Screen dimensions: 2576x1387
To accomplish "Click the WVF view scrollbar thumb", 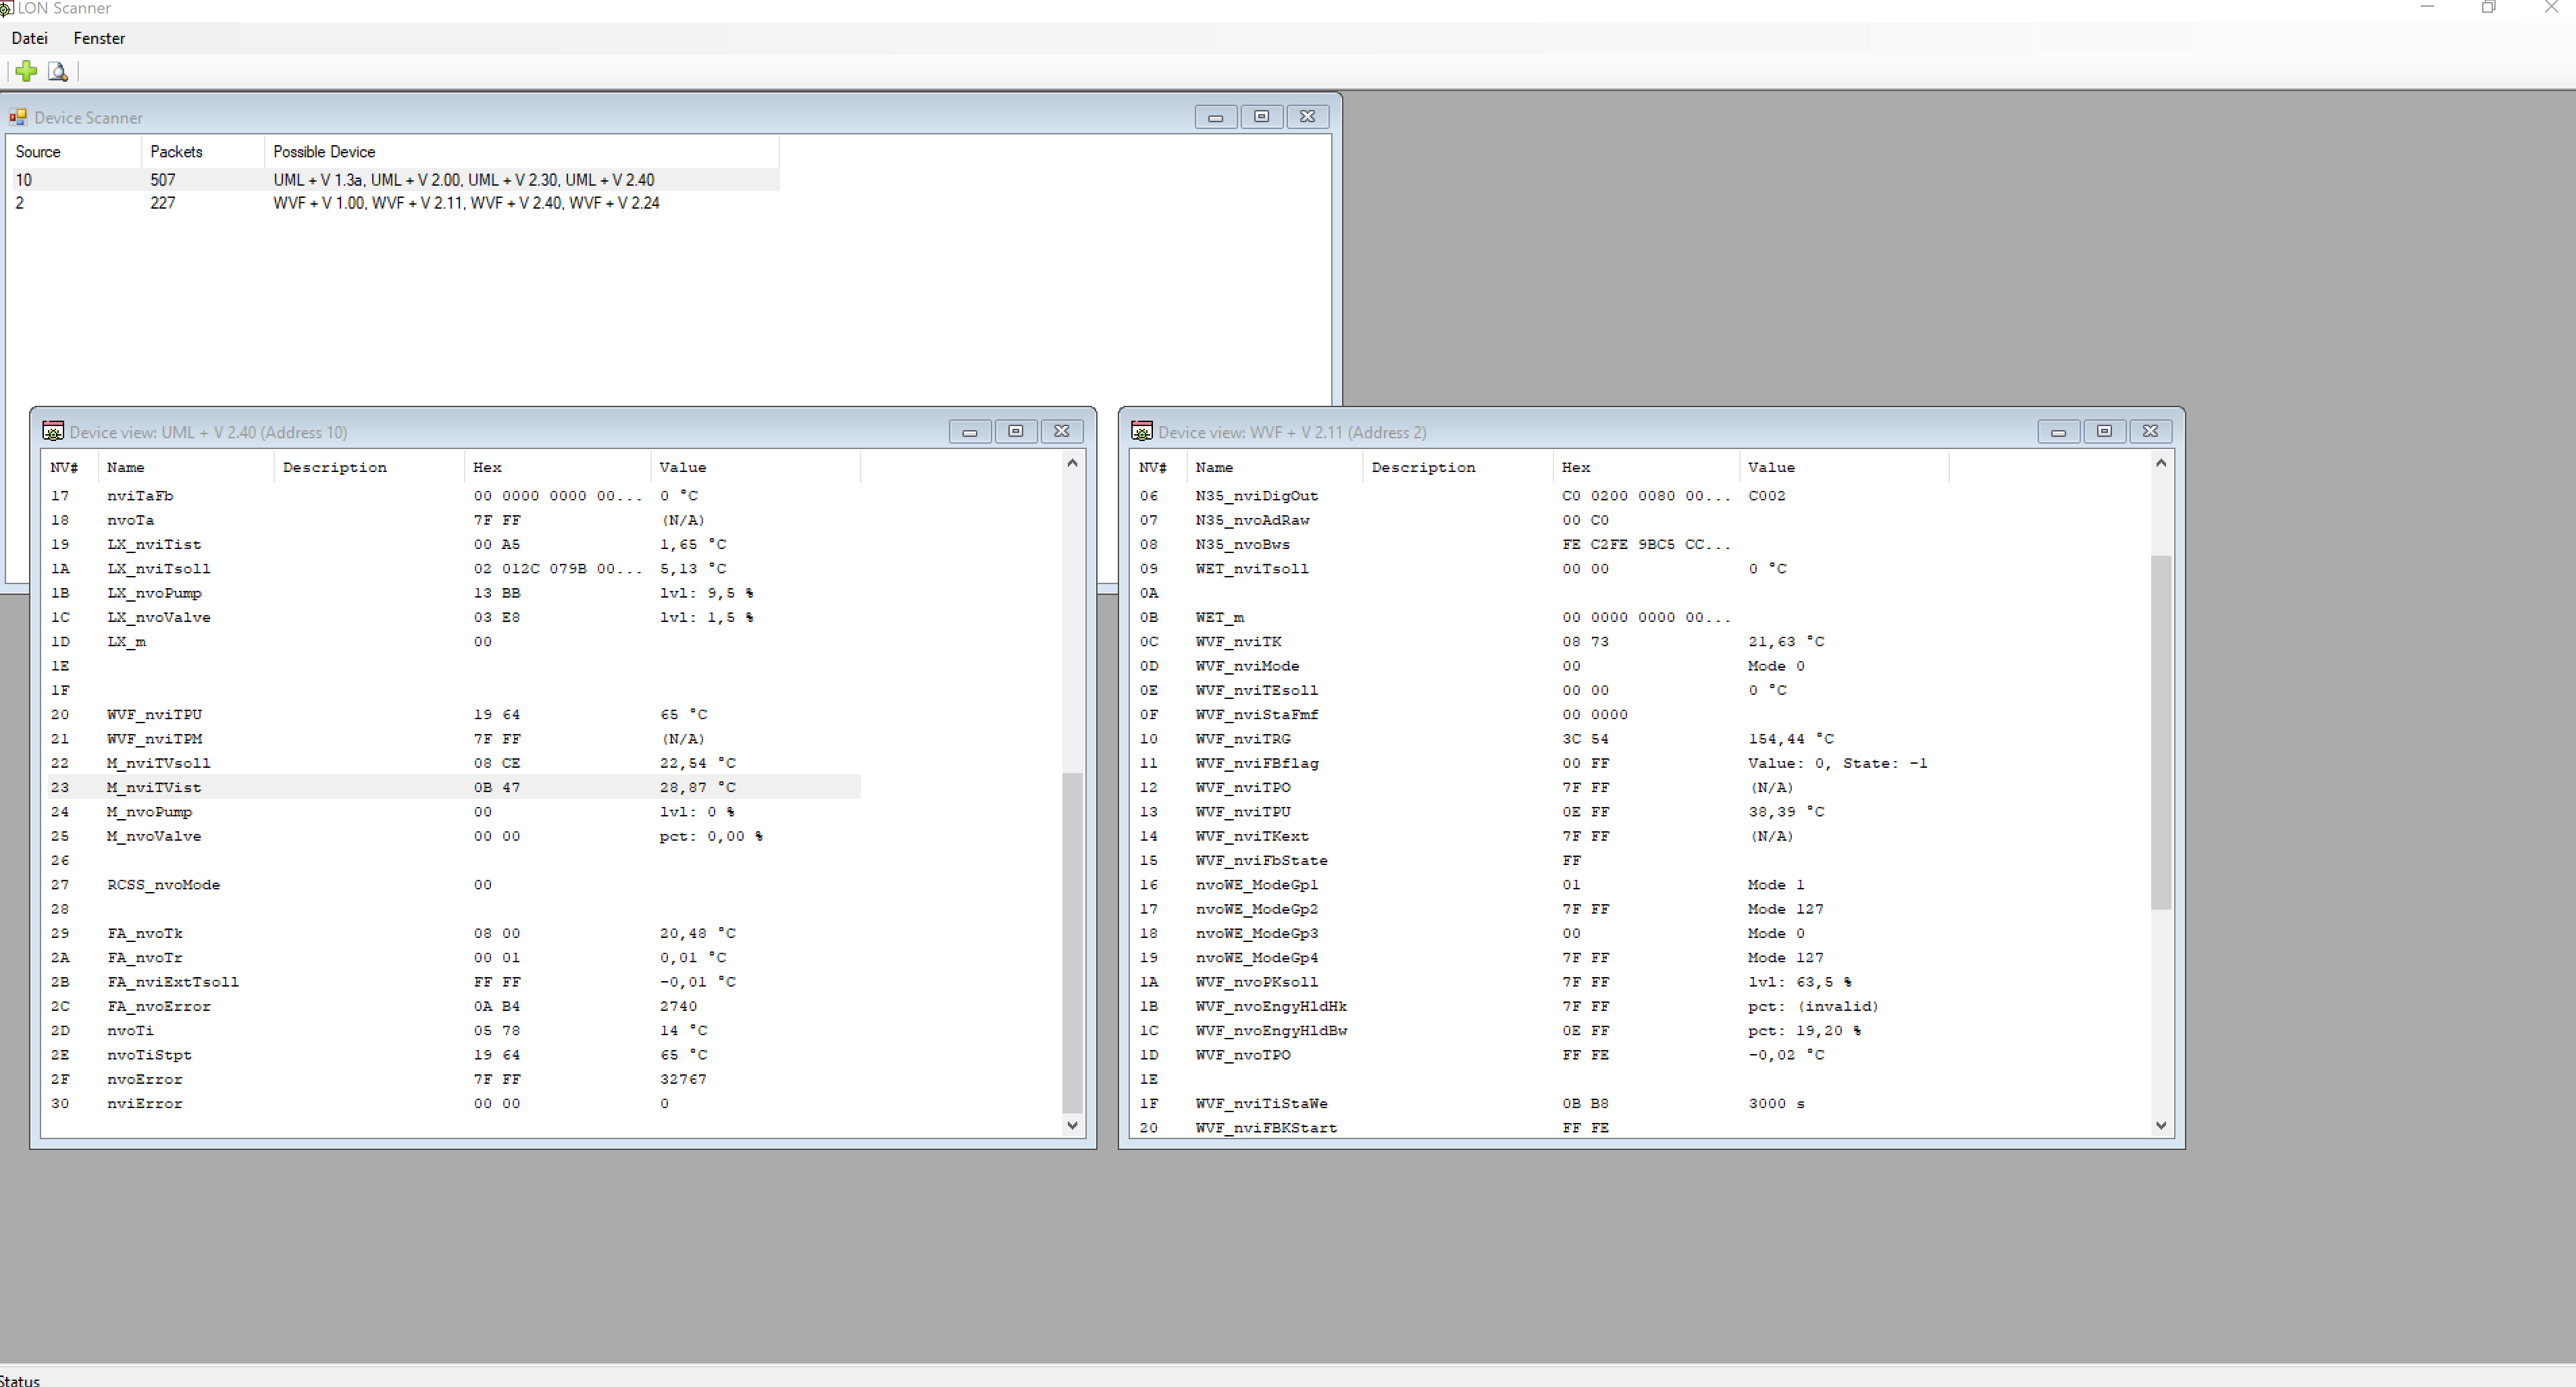I will [2161, 732].
